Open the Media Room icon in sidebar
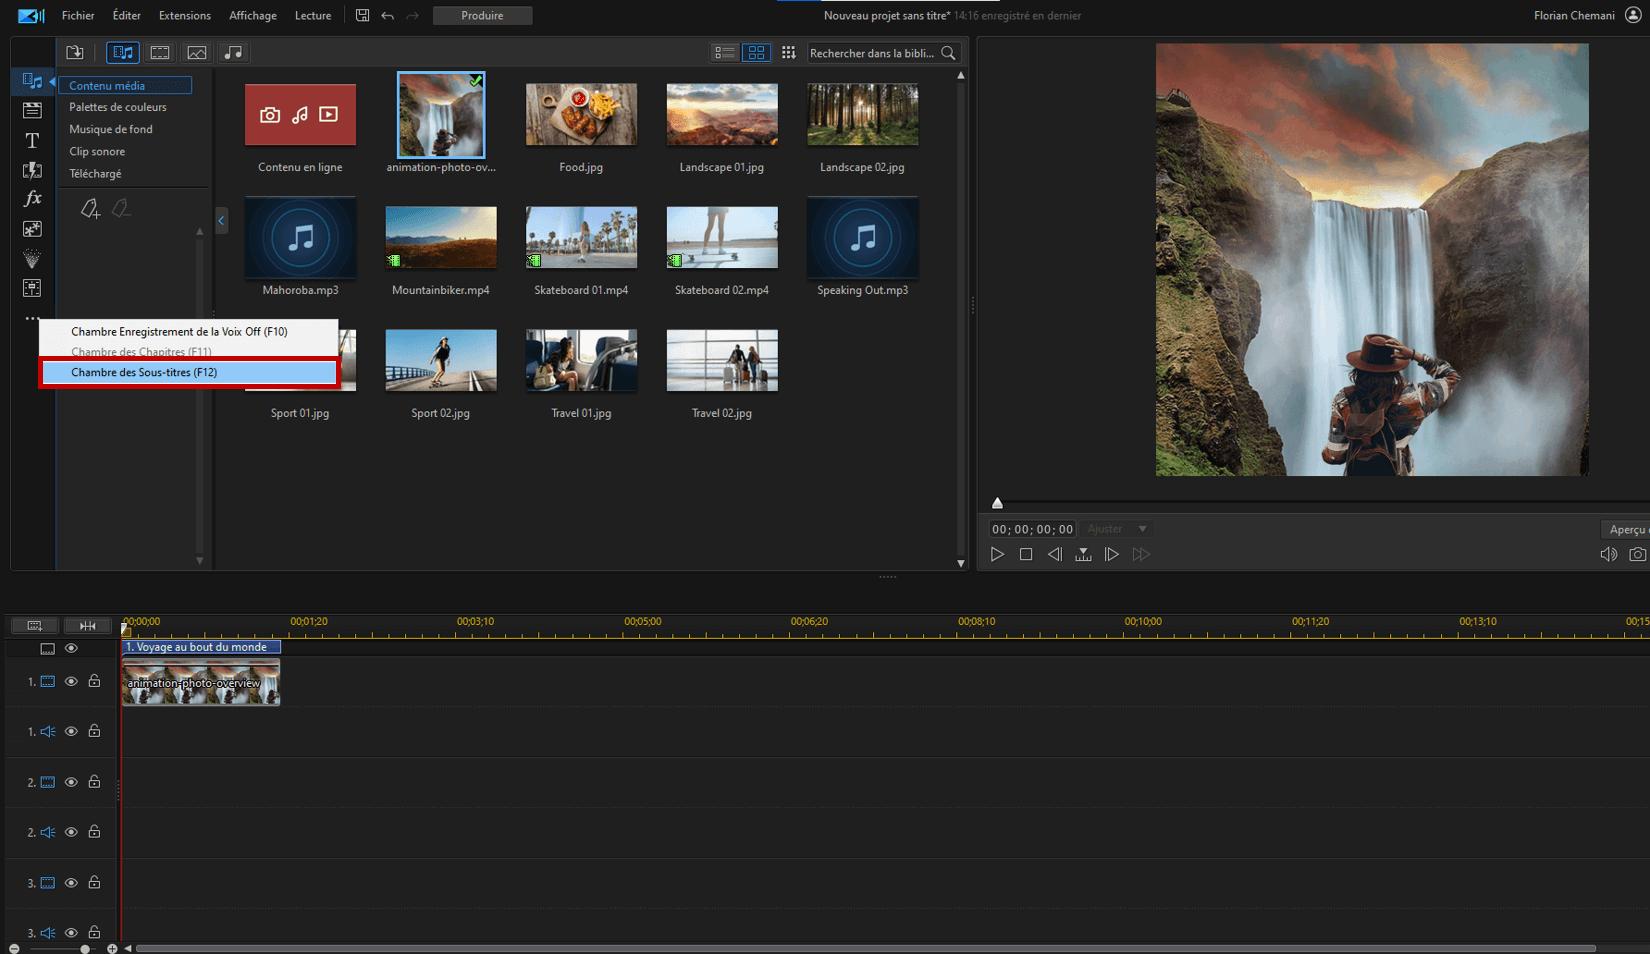Image resolution: width=1650 pixels, height=954 pixels. tap(32, 81)
